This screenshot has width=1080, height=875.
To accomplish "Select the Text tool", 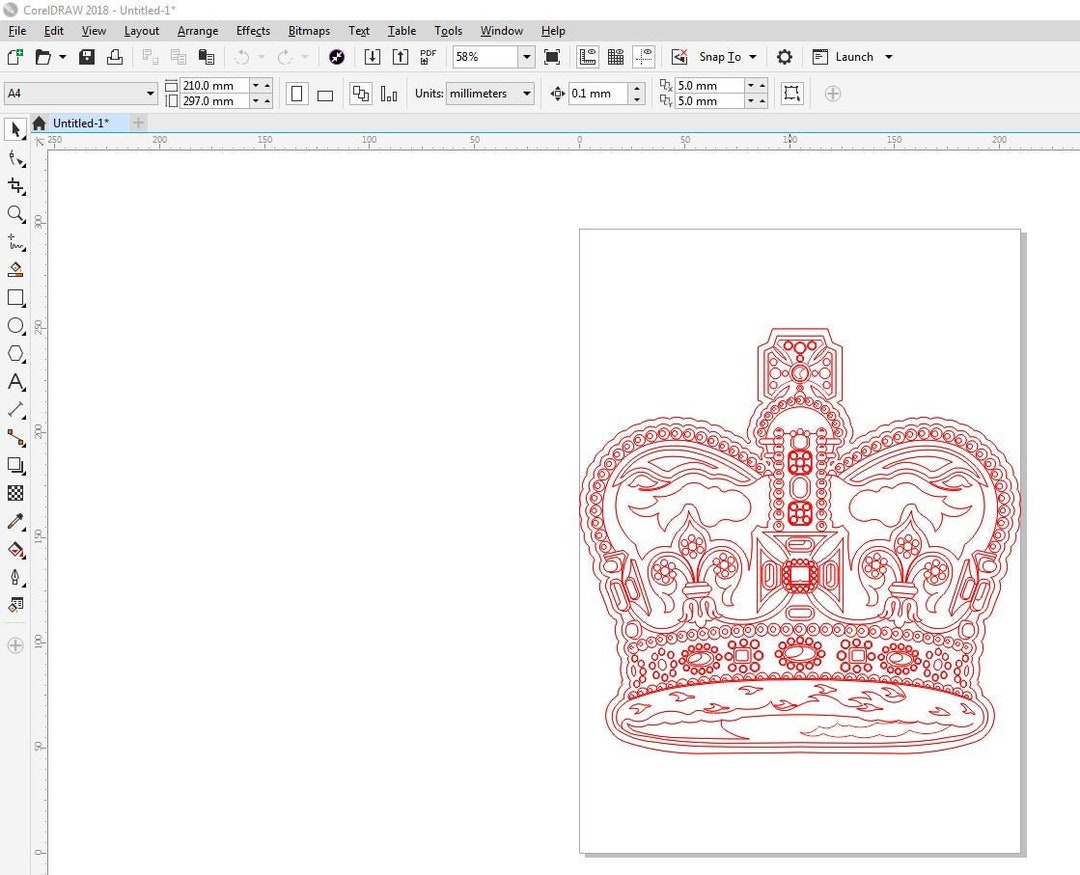I will (15, 381).
